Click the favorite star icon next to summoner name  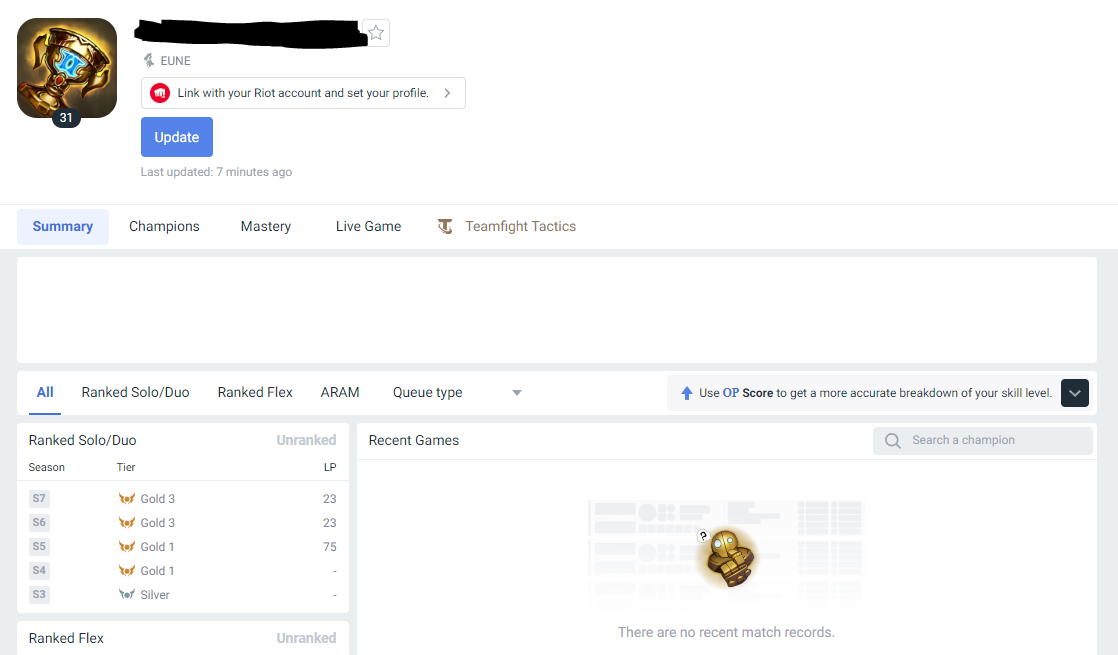(x=376, y=33)
